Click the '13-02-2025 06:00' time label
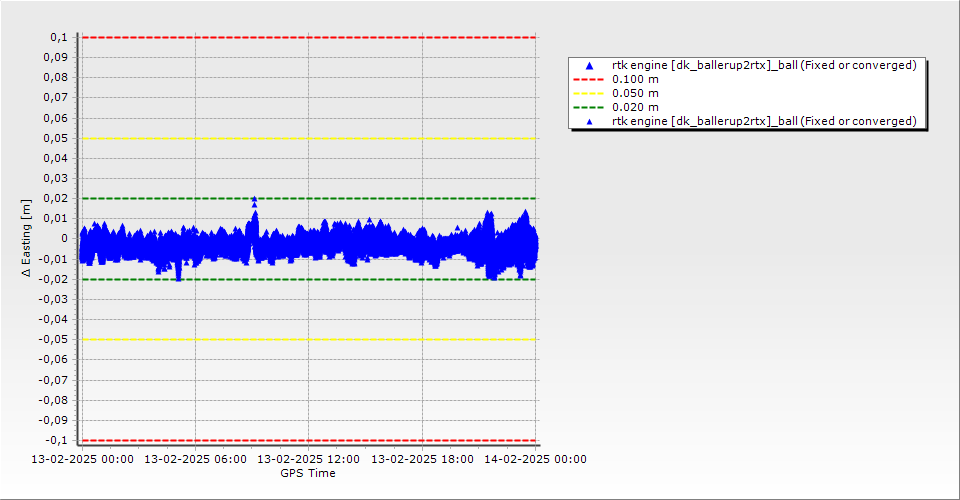This screenshot has height=500, width=960. tap(195, 459)
